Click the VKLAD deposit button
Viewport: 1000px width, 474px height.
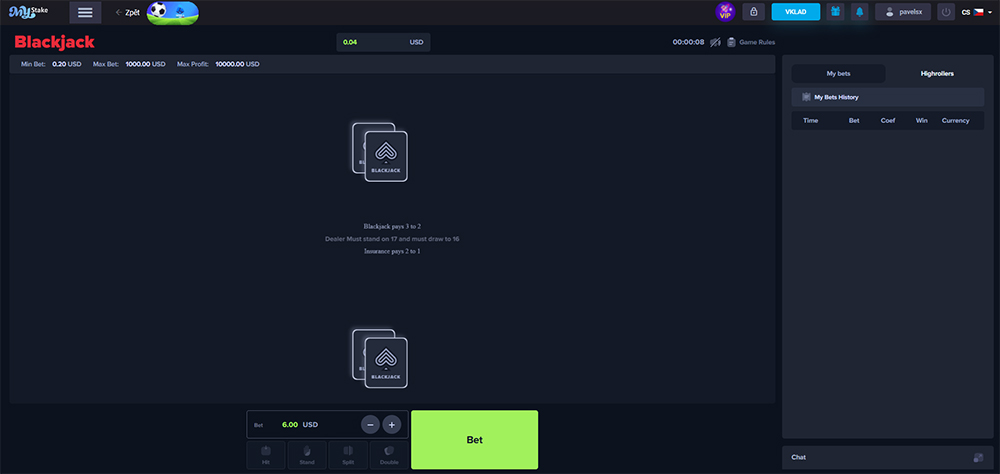(795, 11)
